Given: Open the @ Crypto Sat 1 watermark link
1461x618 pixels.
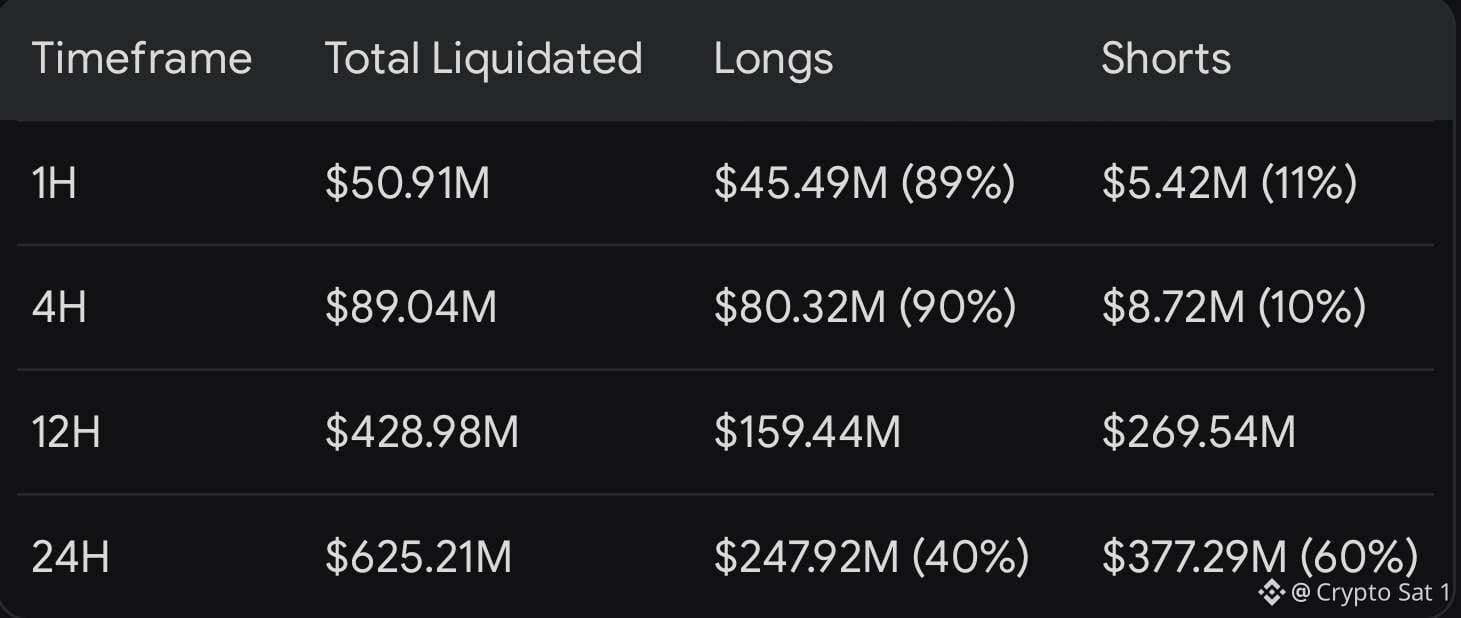Looking at the screenshot, I should point(1370,593).
